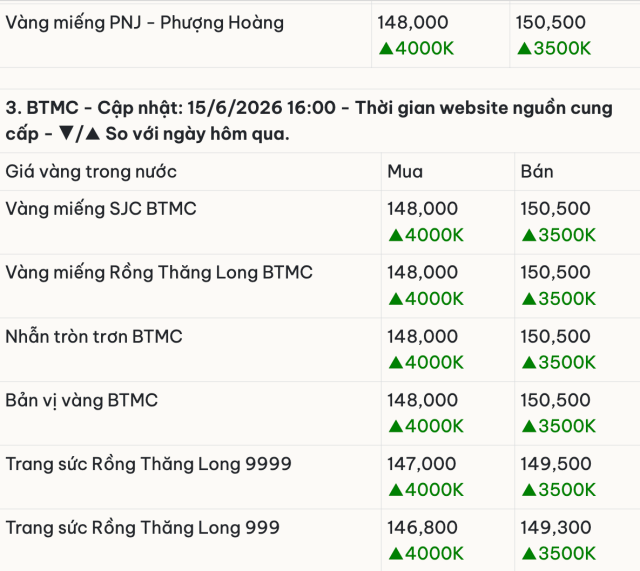Click the BTMC section header update text
This screenshot has height=571, width=640.
pos(309,121)
